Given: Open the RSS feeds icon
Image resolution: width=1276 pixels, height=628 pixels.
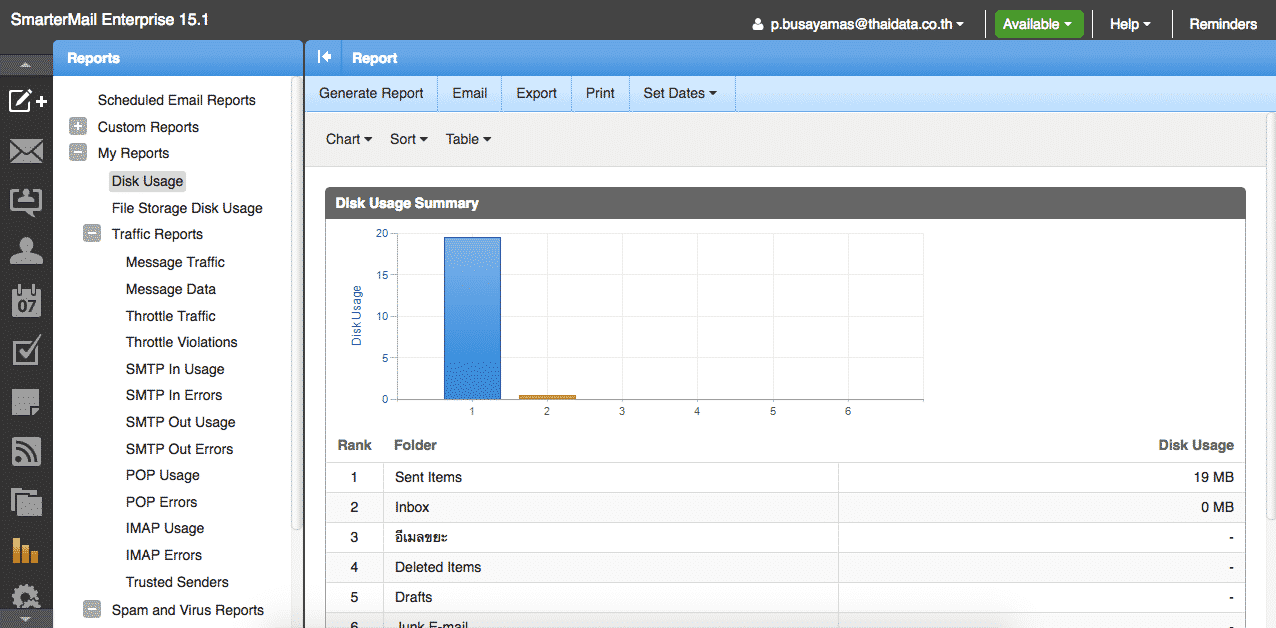Looking at the screenshot, I should point(26,452).
